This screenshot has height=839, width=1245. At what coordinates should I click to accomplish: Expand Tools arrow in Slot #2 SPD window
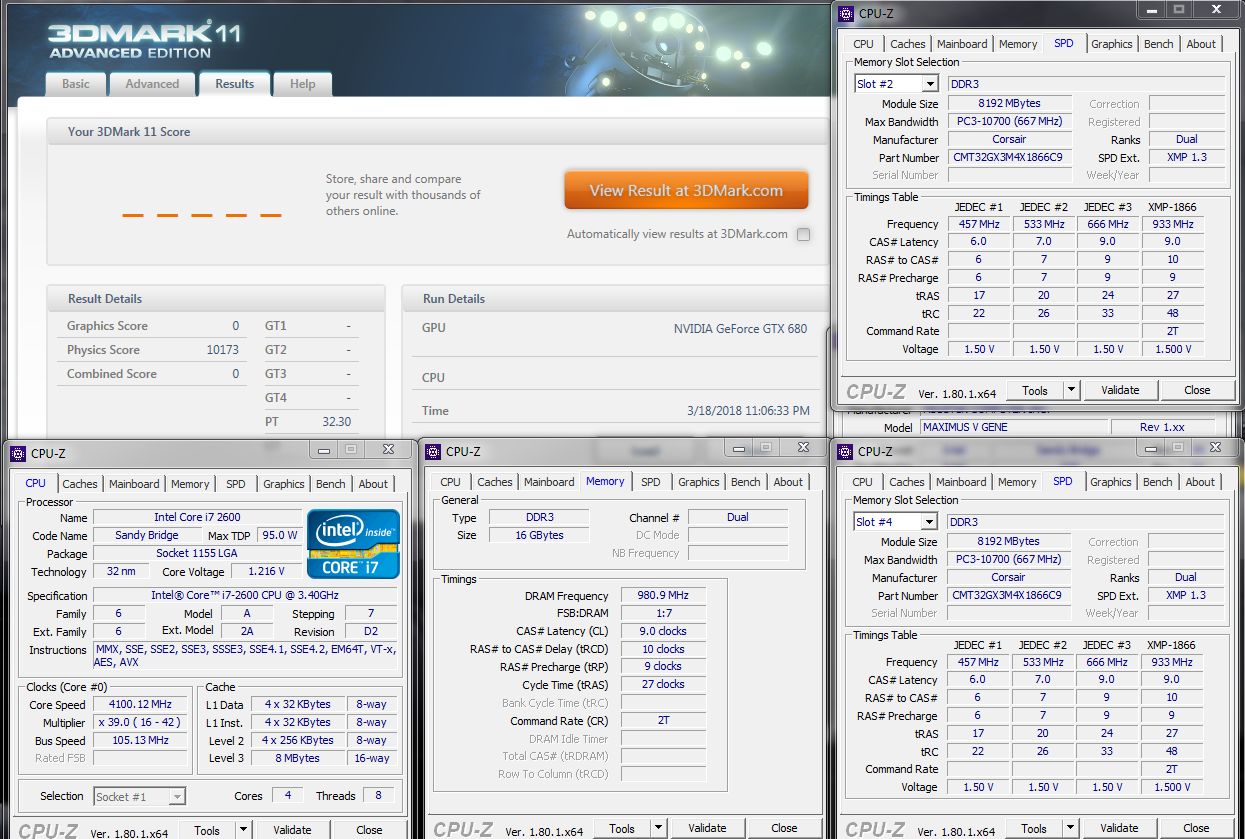point(1071,390)
